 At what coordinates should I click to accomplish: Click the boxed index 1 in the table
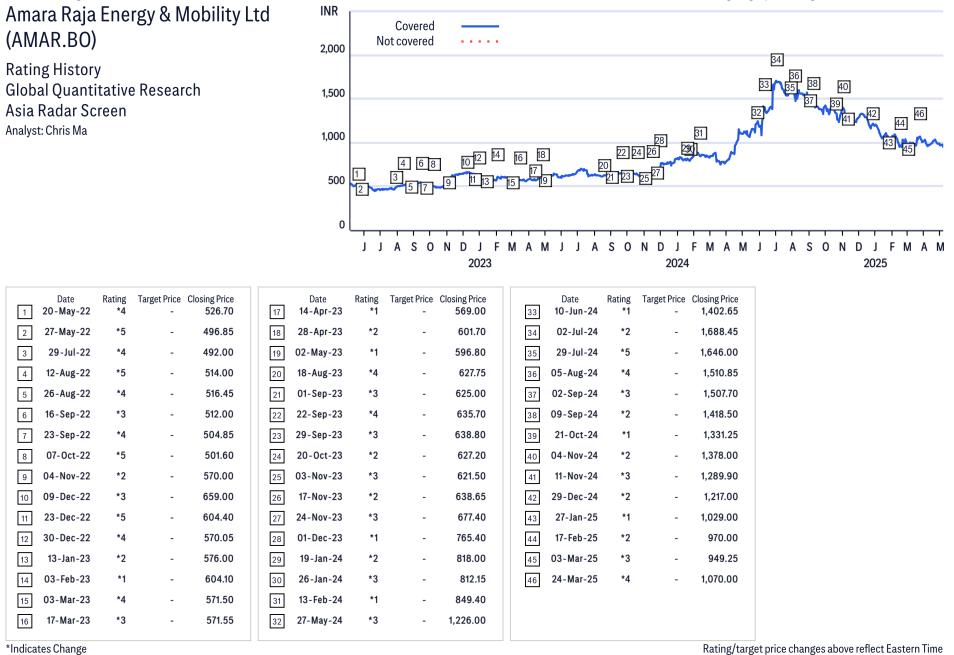[24, 313]
